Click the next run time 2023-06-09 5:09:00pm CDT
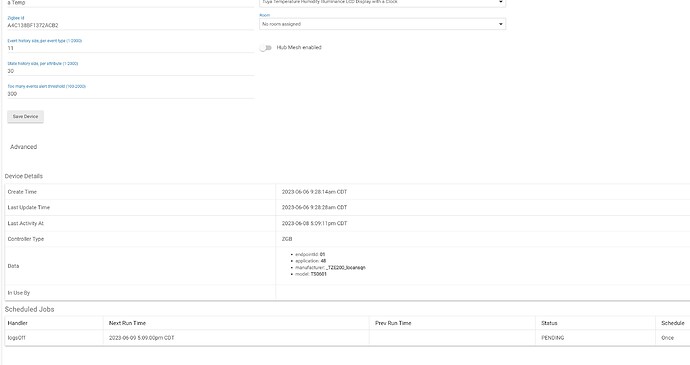Image resolution: width=690 pixels, height=365 pixels. (x=141, y=338)
